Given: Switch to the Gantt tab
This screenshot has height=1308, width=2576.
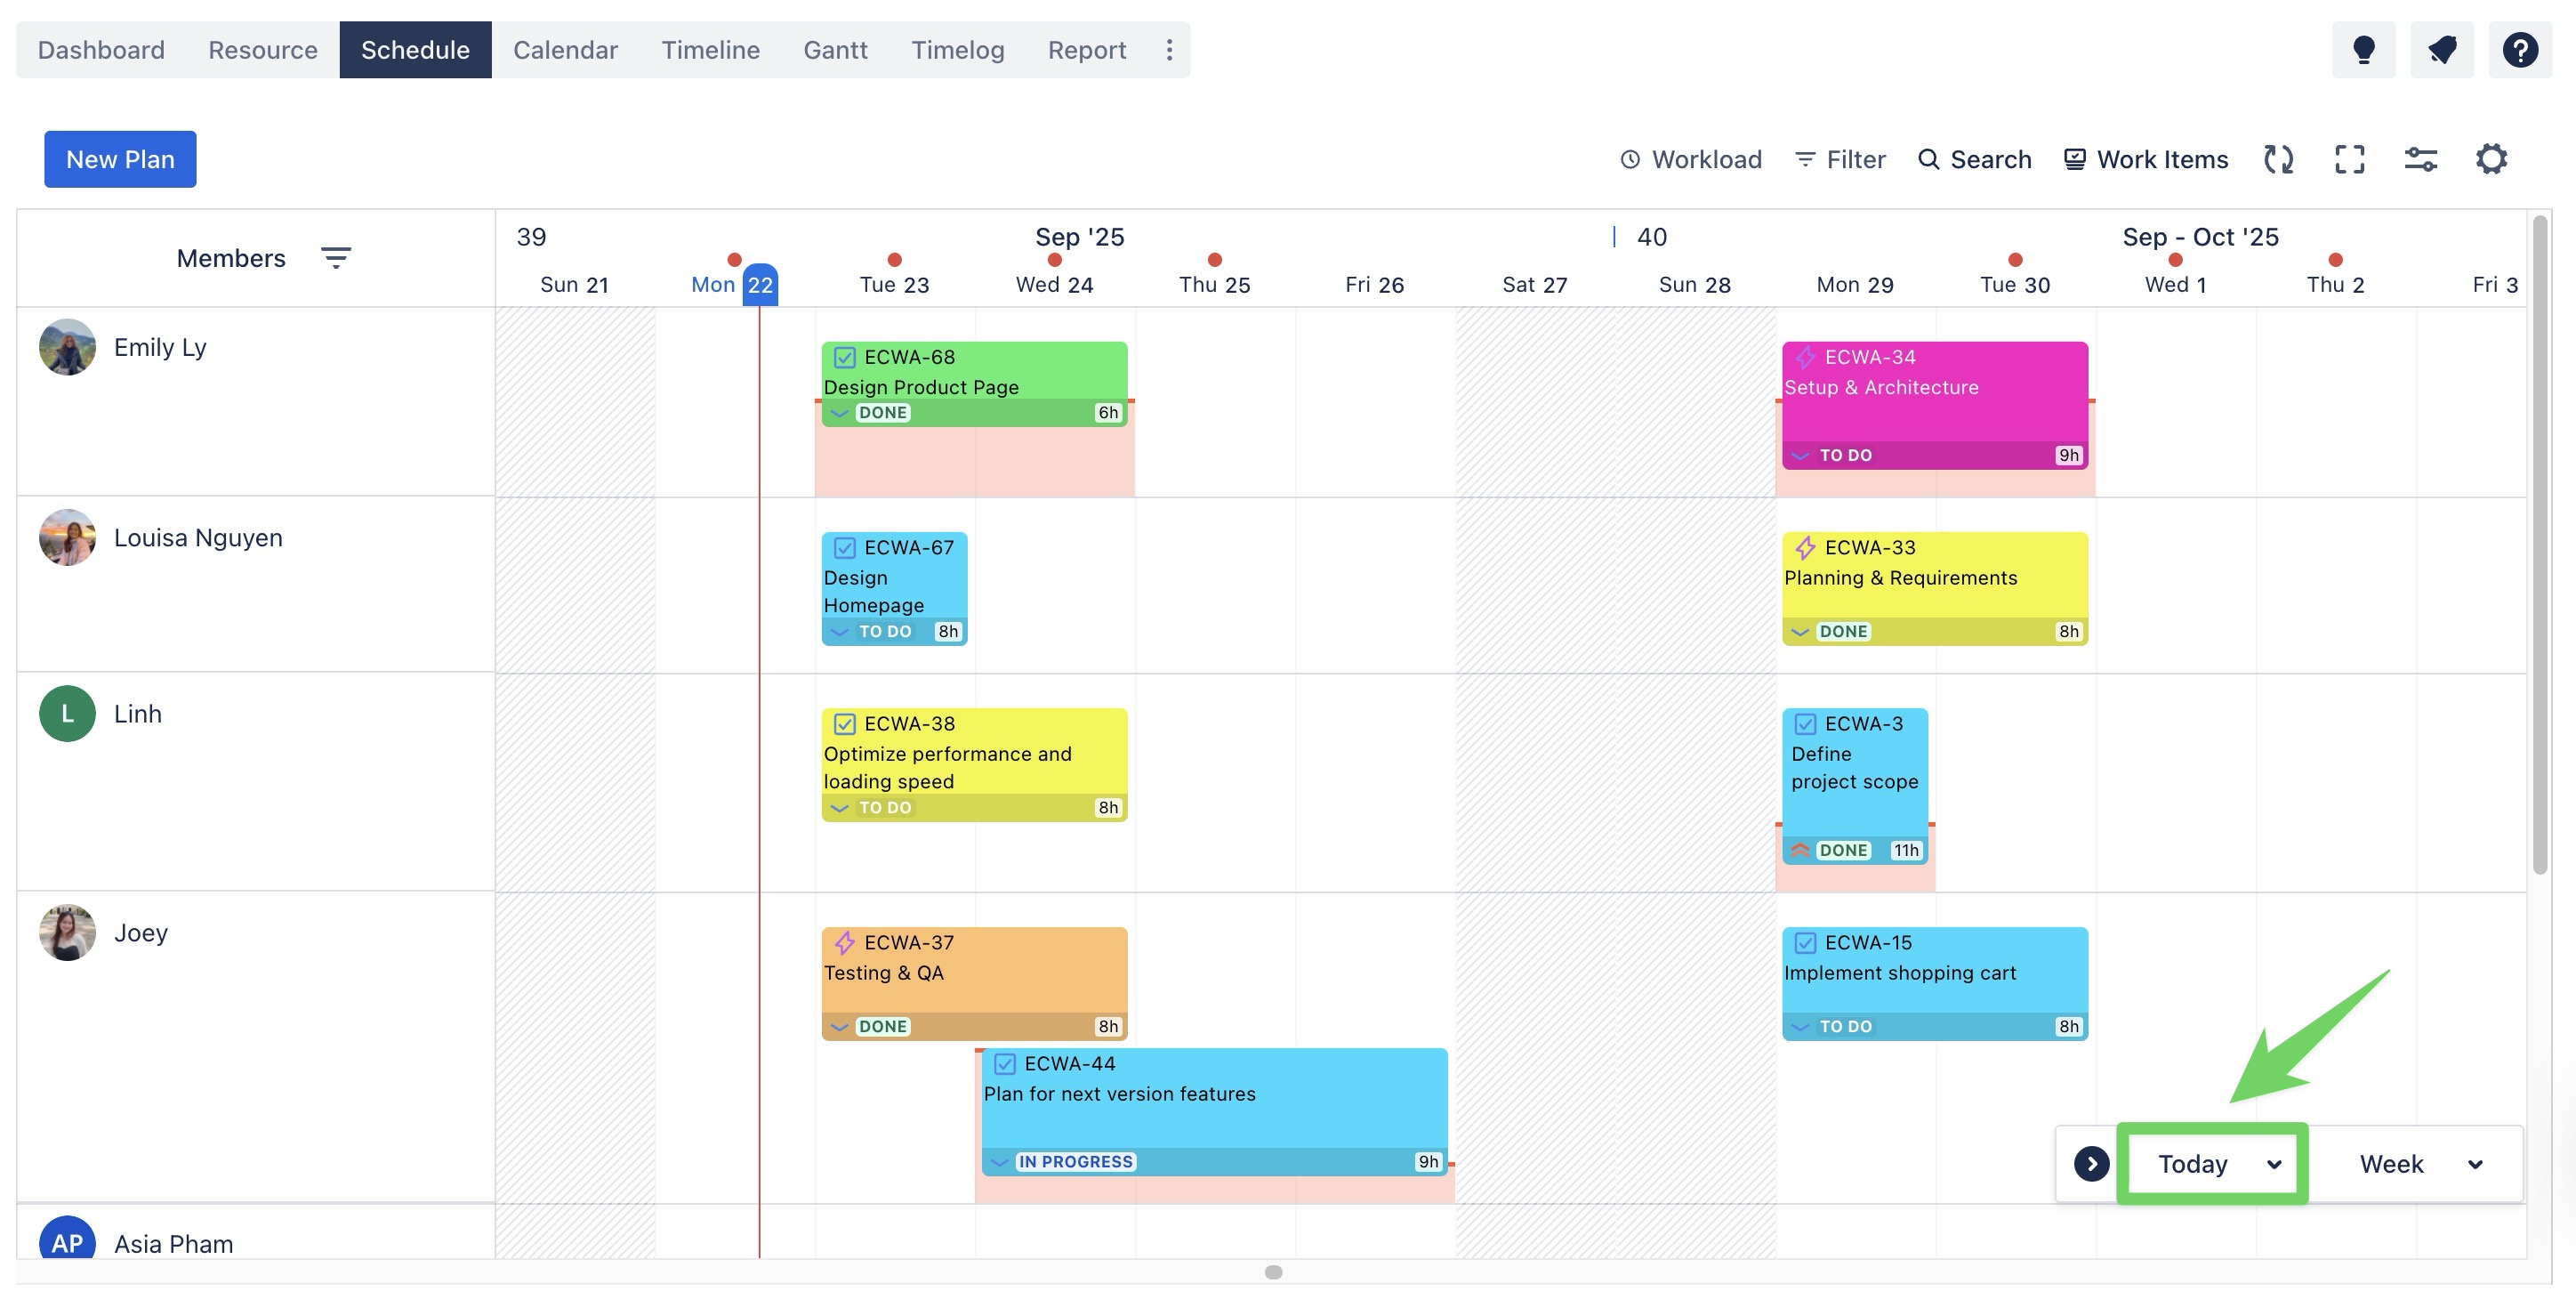Looking at the screenshot, I should [835, 50].
